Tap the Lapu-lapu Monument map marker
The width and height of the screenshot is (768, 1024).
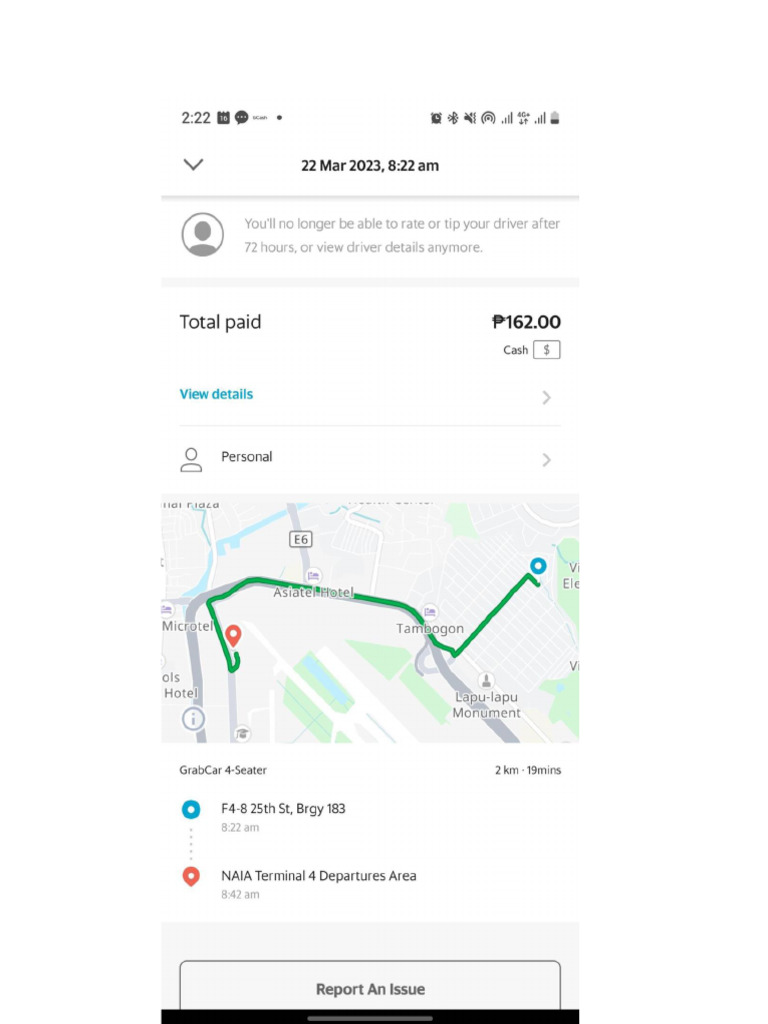(486, 682)
